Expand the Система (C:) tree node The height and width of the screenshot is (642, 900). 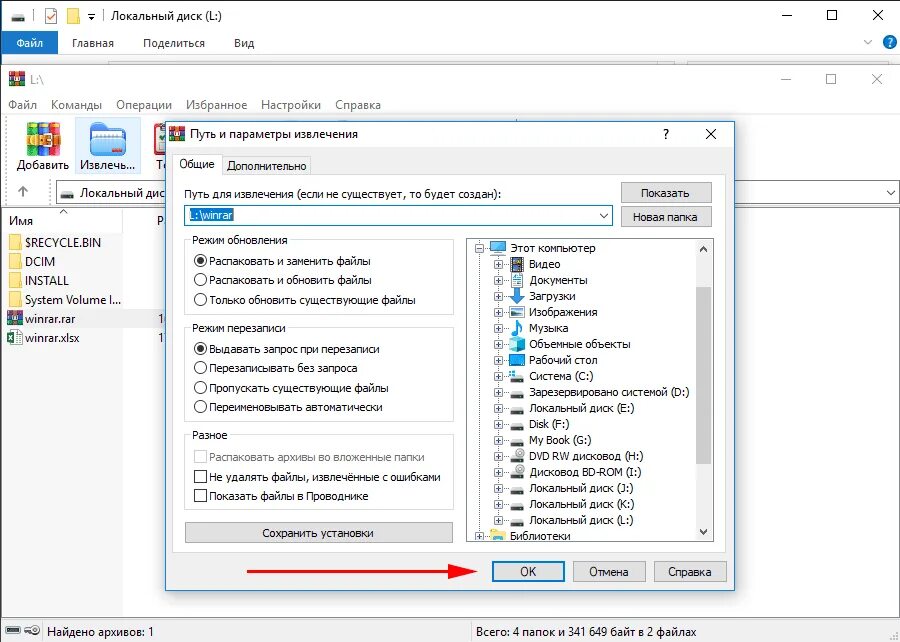point(498,376)
